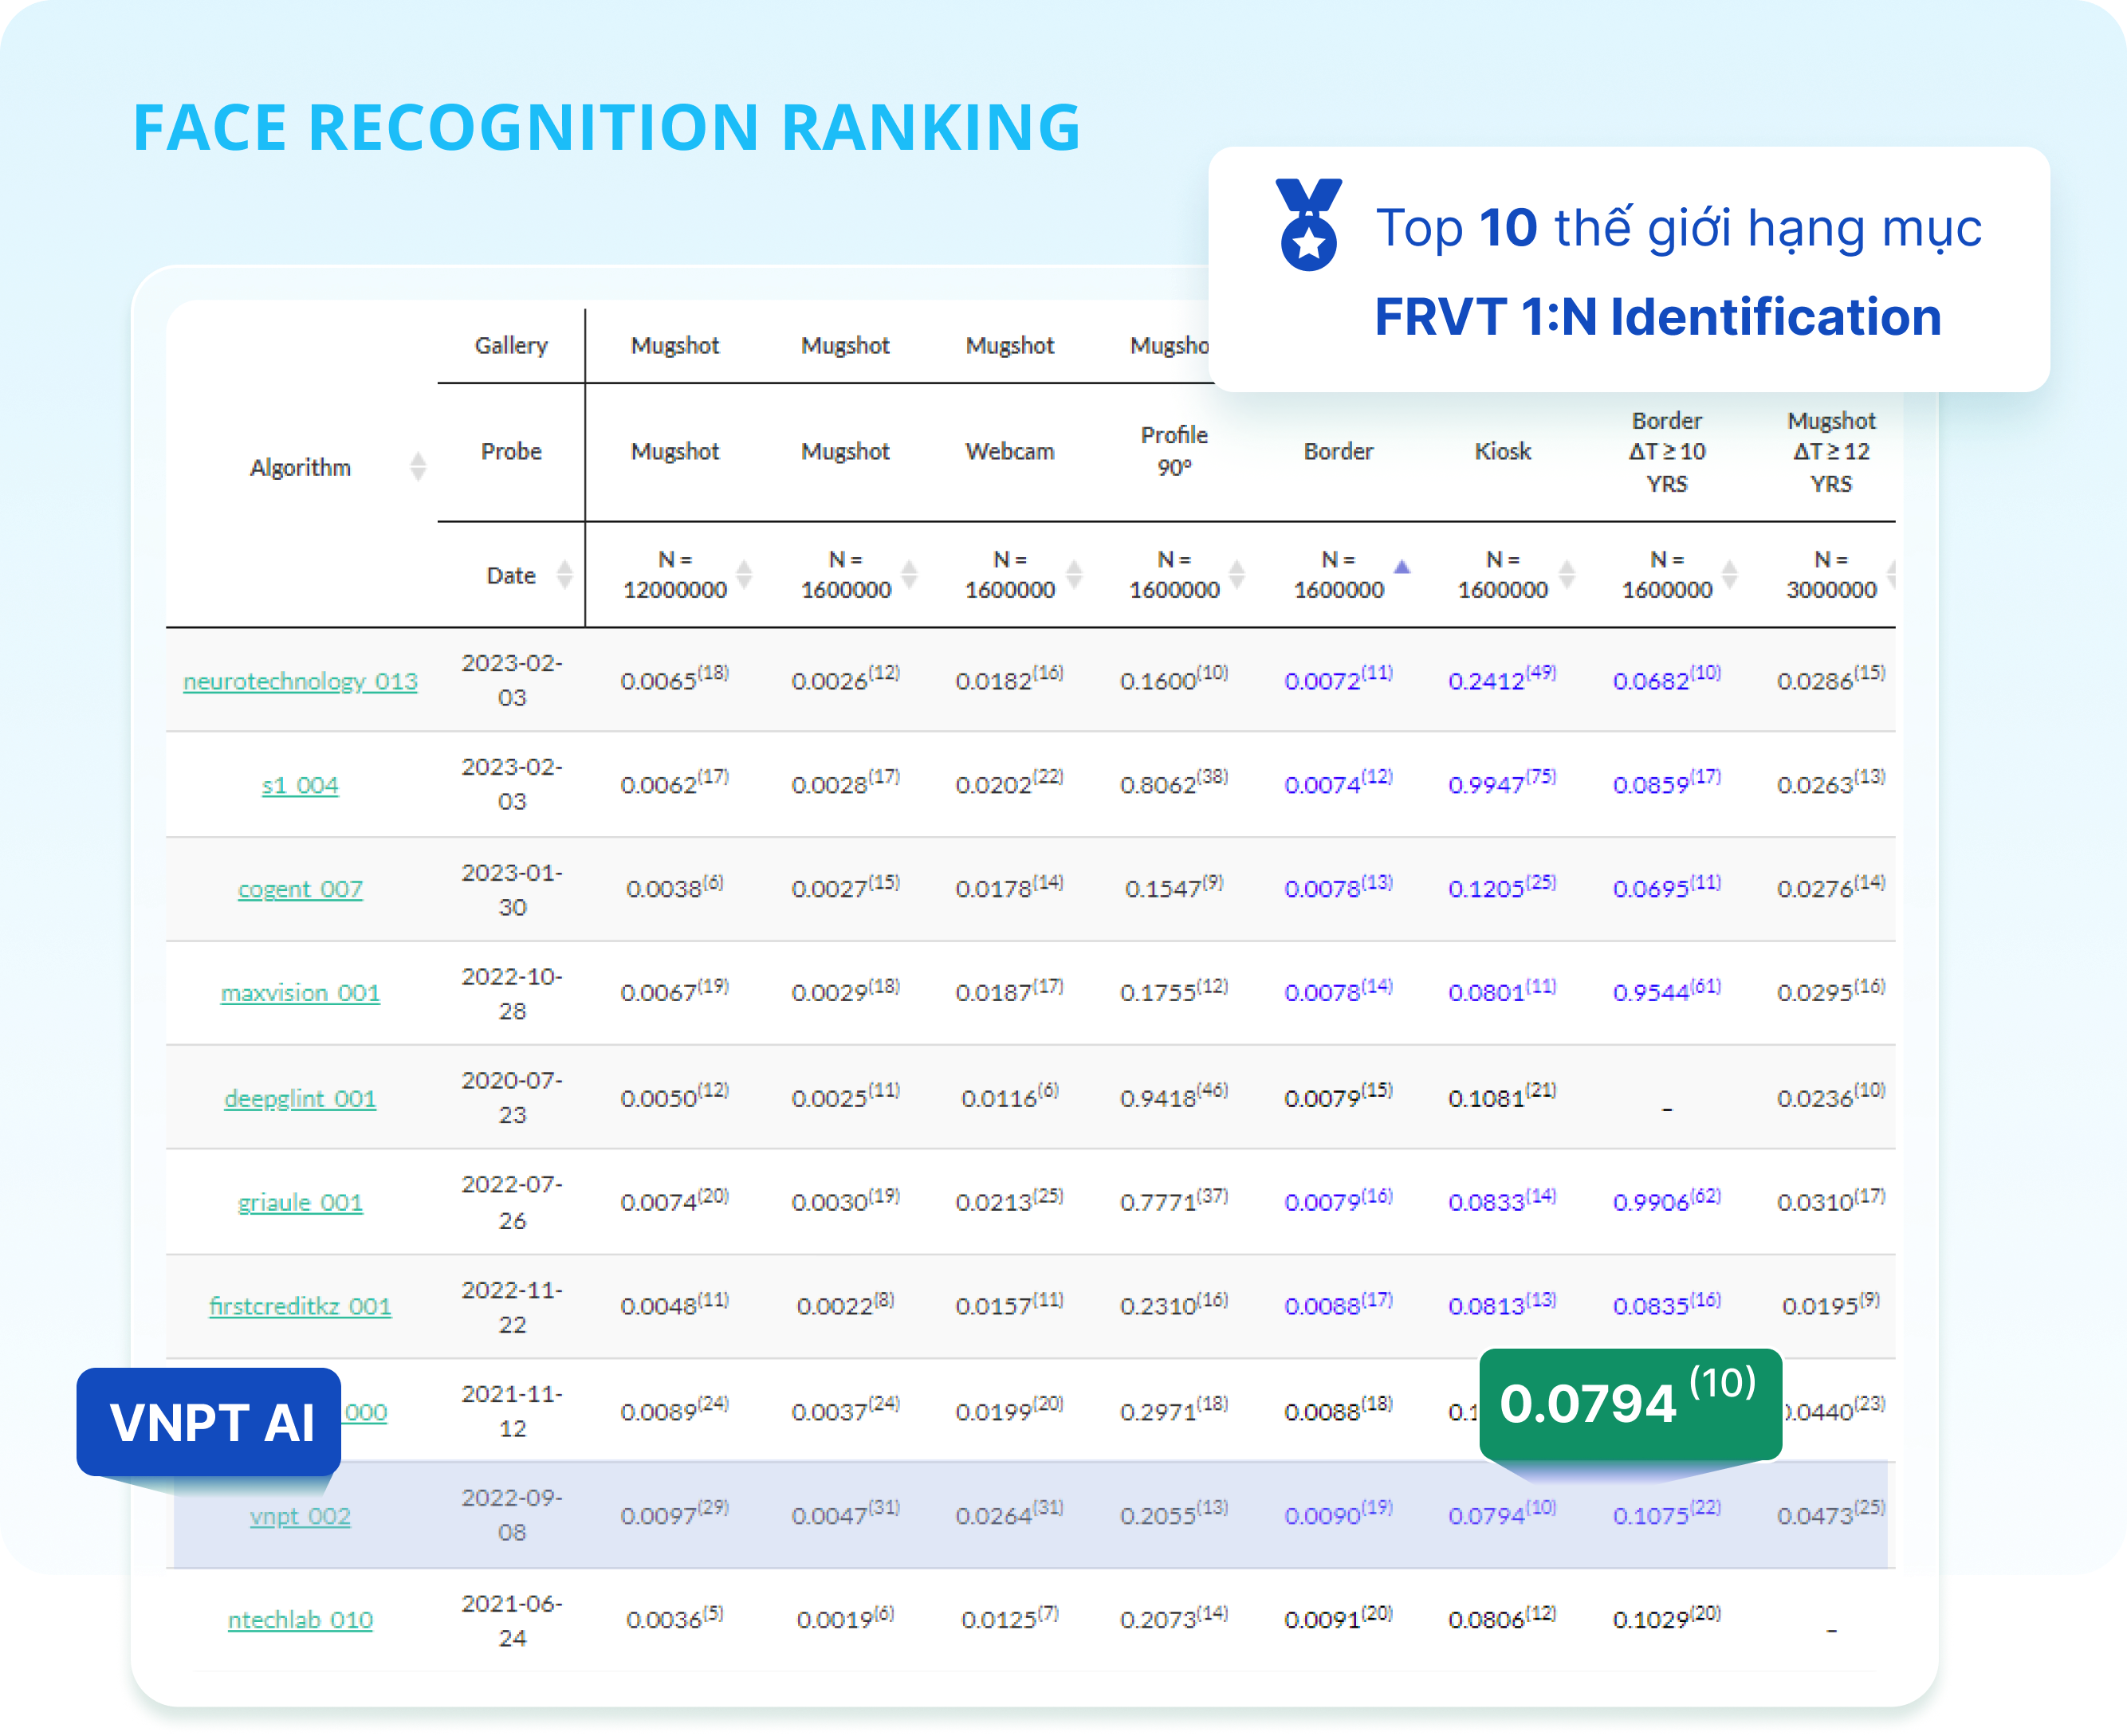Open griaule_001 algorithm link
The height and width of the screenshot is (1736, 2127).
pos(300,1202)
